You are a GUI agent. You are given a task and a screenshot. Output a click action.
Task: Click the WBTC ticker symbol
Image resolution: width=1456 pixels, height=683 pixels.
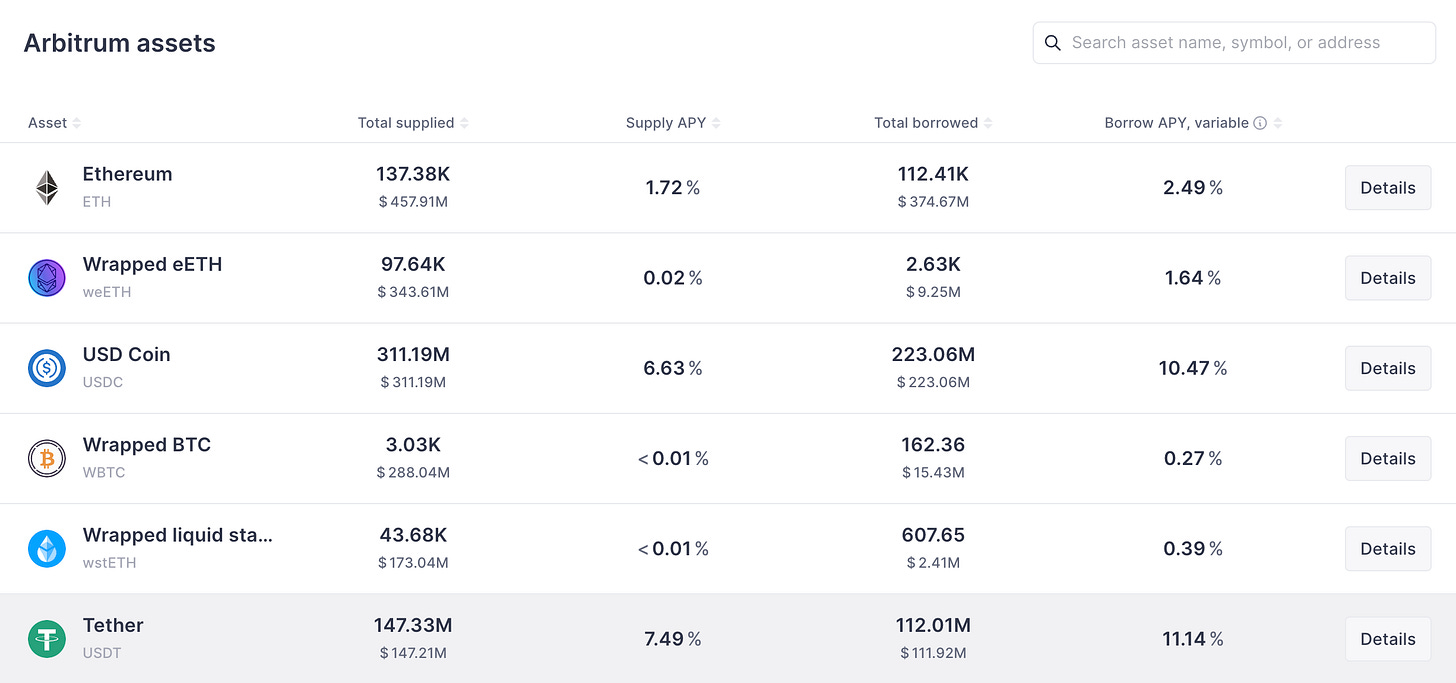click(x=104, y=472)
